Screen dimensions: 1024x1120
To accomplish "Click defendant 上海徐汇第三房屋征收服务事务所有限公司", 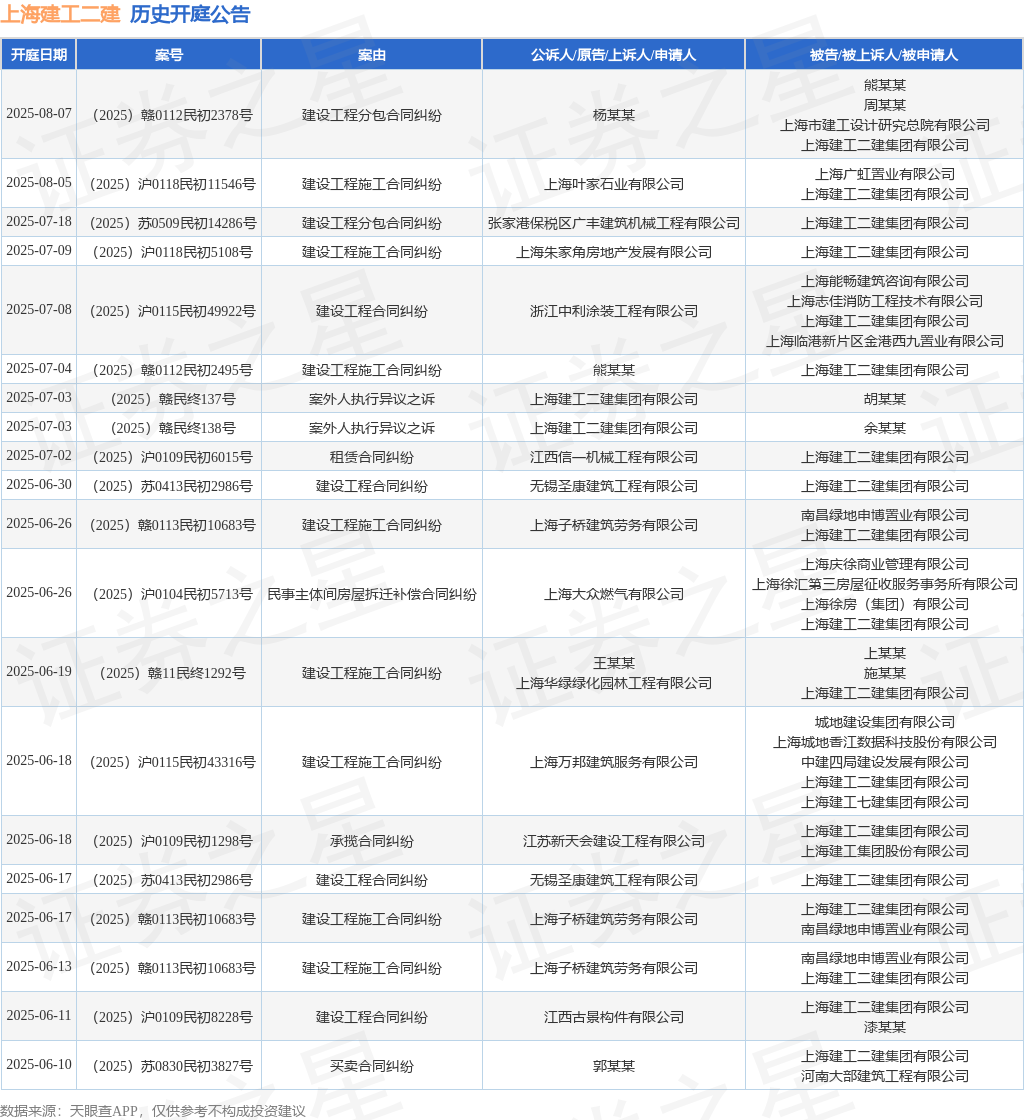I will tap(885, 584).
